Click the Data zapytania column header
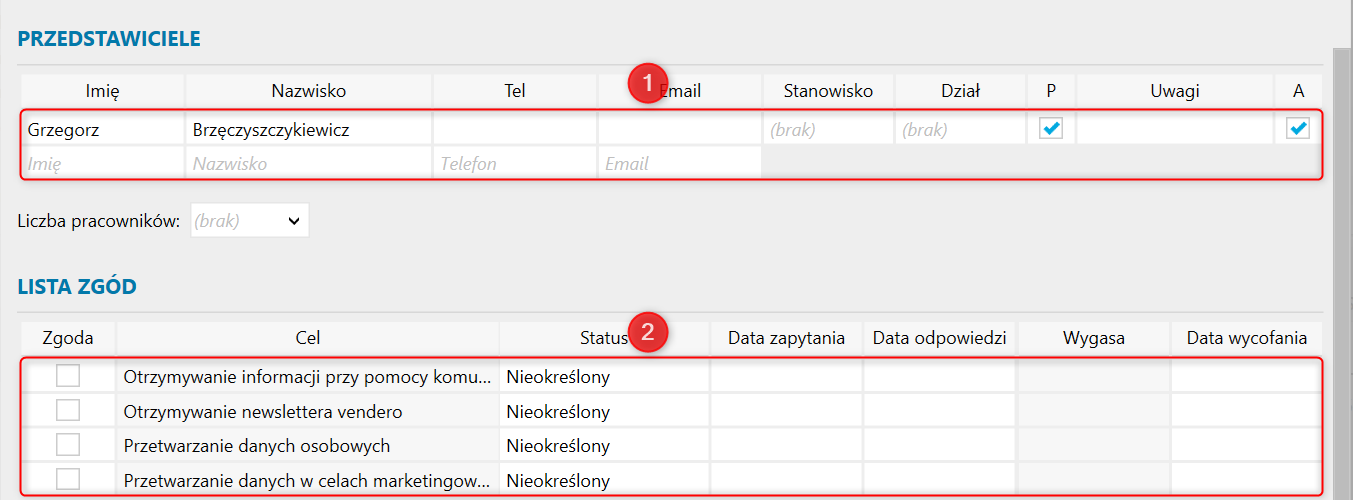The height and width of the screenshot is (500, 1353). 786,338
